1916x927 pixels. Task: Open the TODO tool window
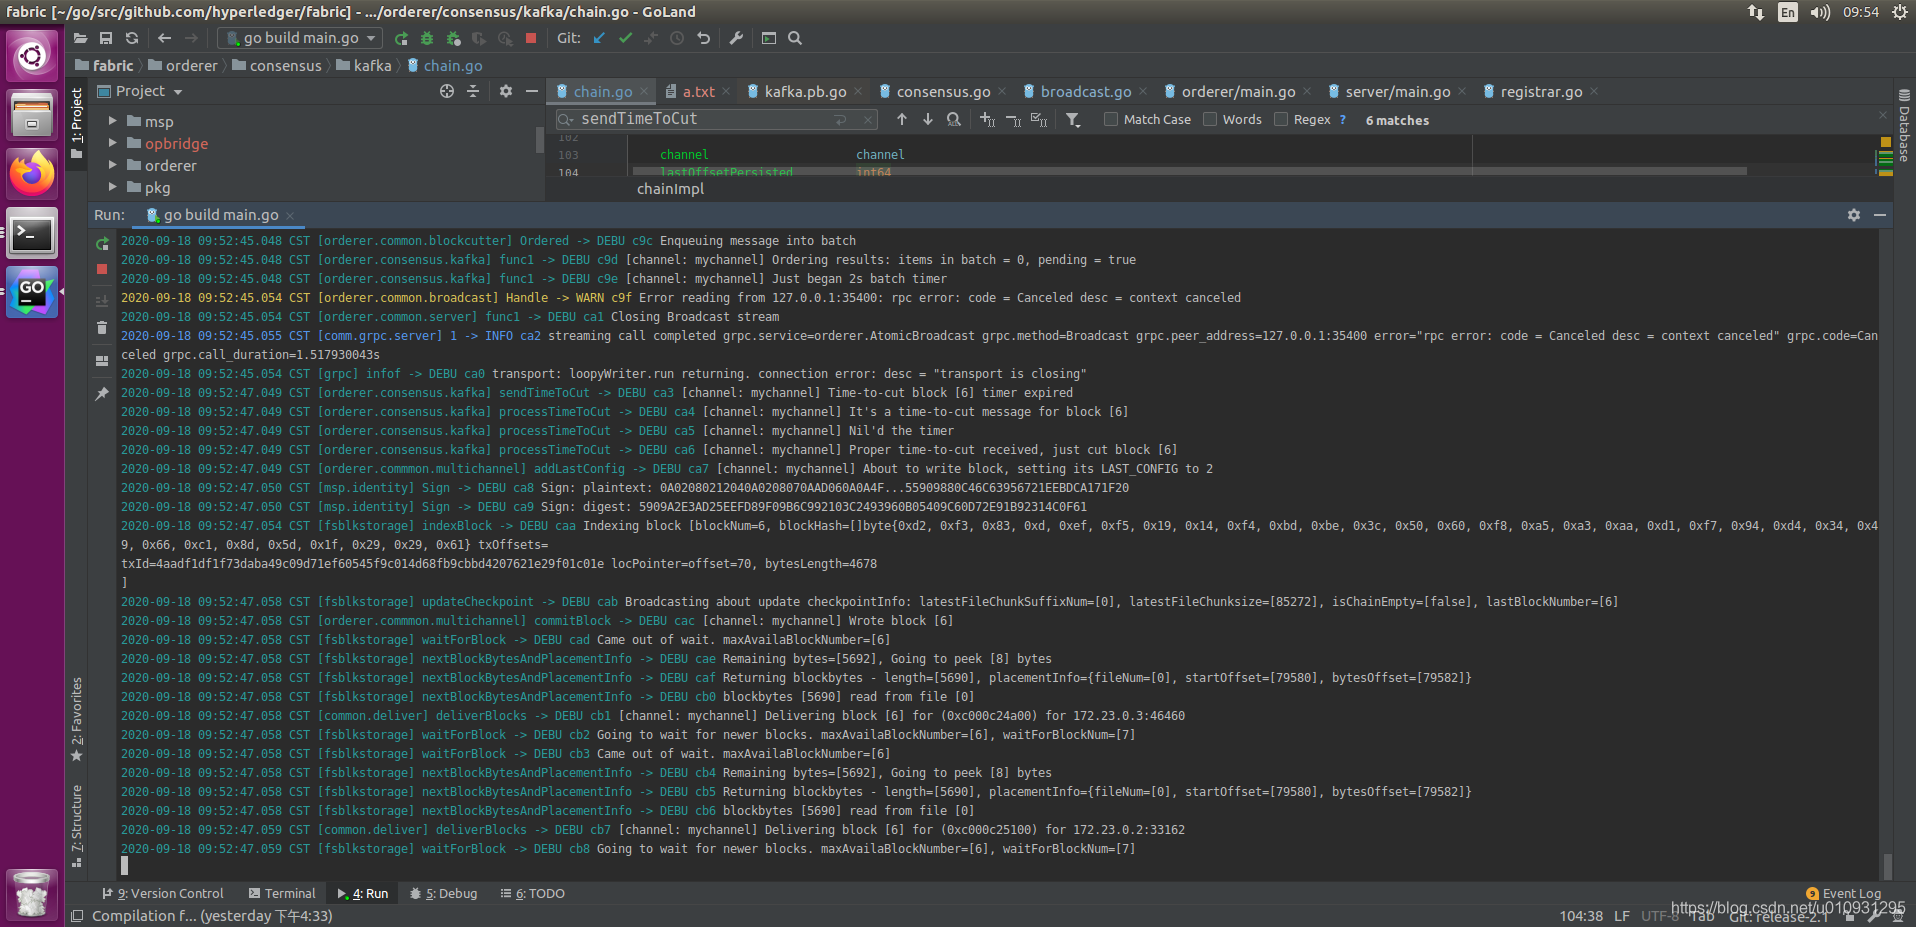click(x=533, y=893)
